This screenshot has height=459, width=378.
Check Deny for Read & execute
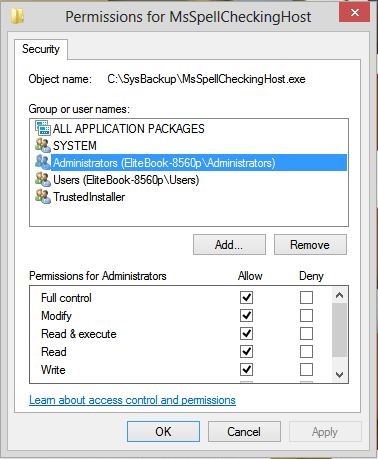point(306,333)
